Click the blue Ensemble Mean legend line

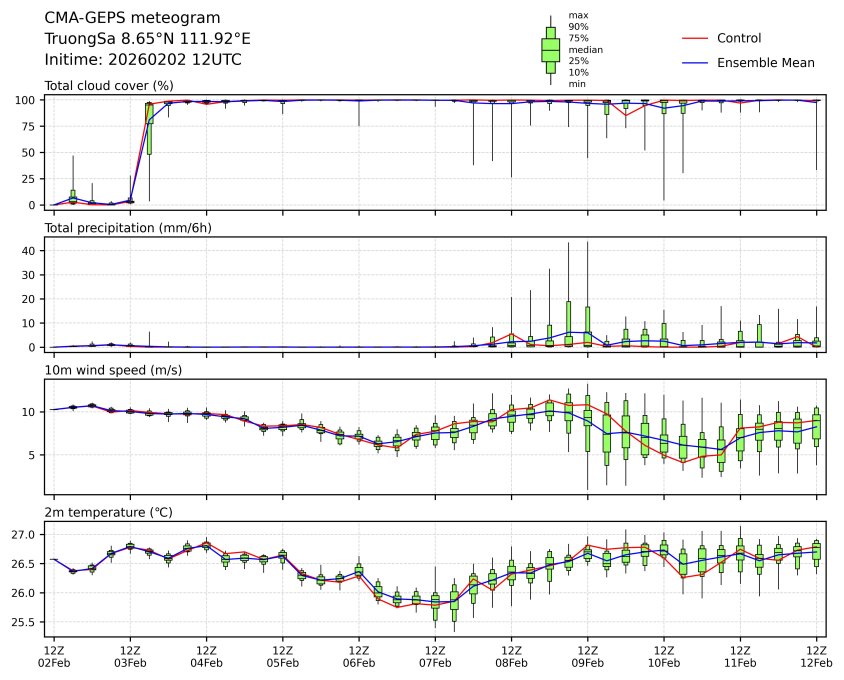point(694,63)
